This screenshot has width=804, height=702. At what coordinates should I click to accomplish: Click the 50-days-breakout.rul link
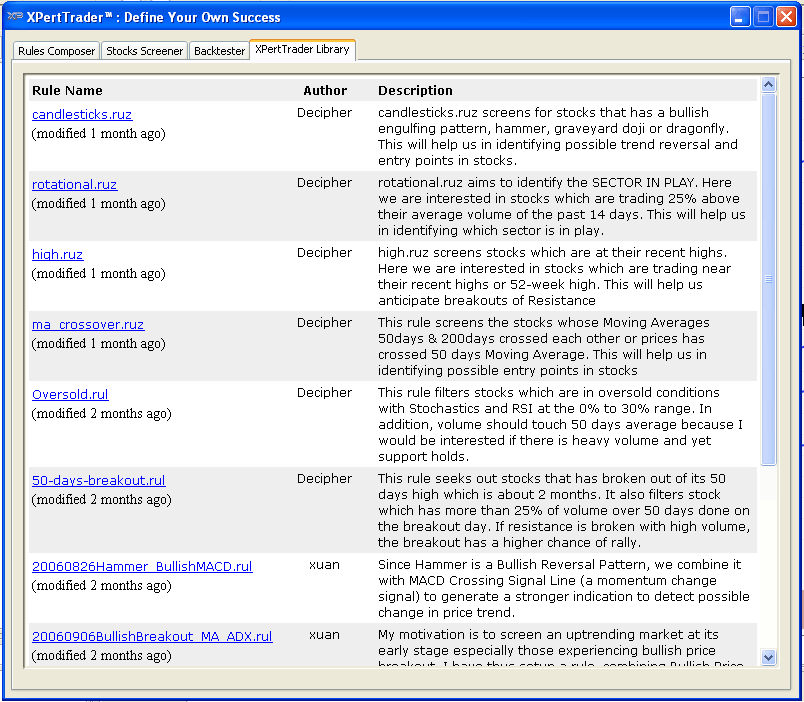click(98, 481)
